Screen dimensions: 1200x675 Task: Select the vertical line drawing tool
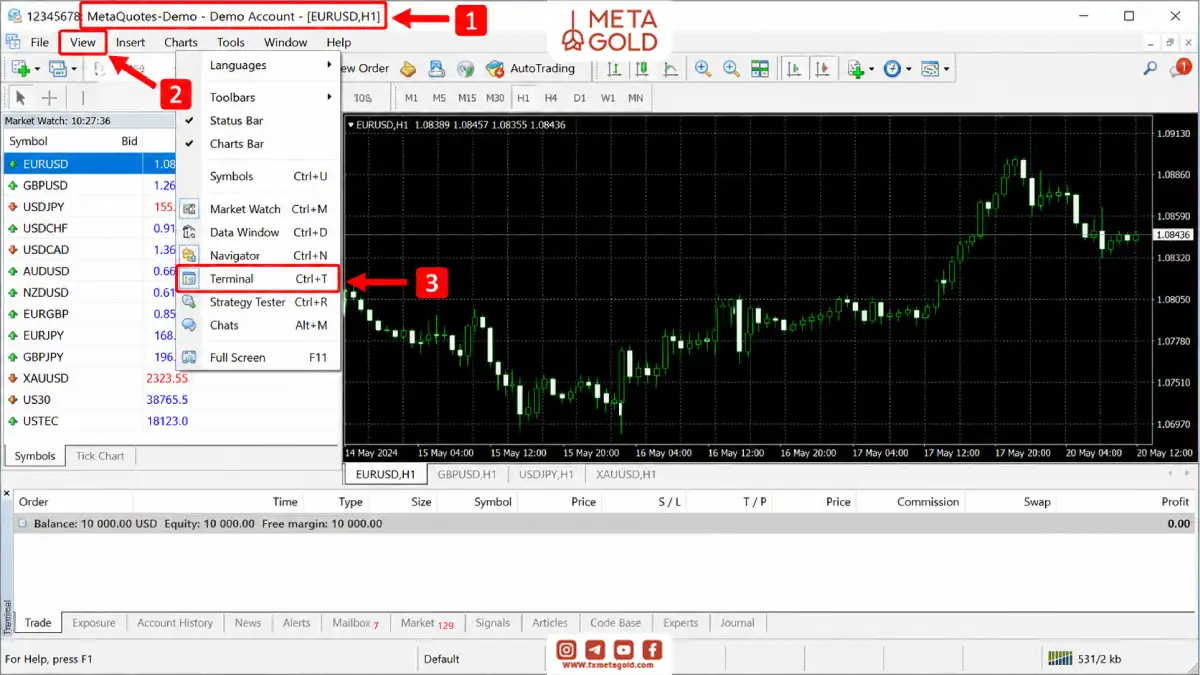(83, 98)
